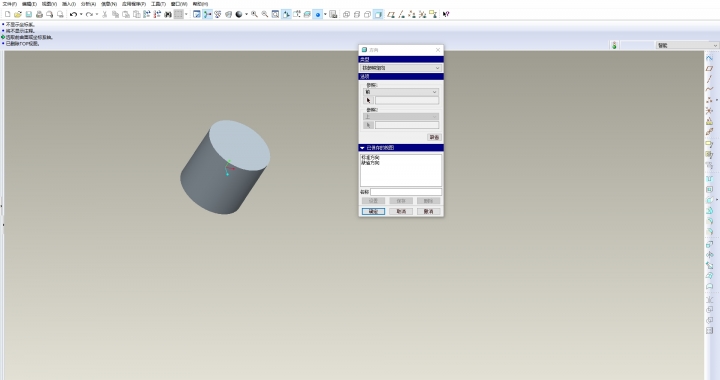Open an existing file via the folder icon
720x380 pixels.
(x=18, y=14)
